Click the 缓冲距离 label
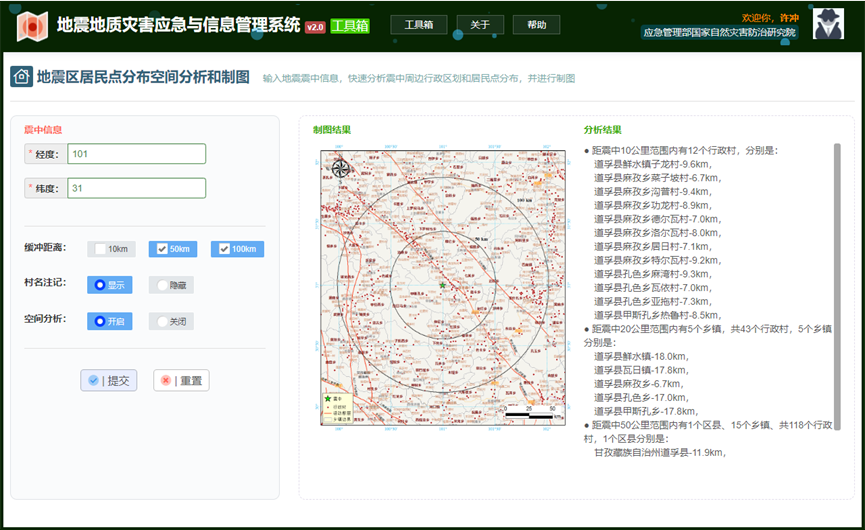The image size is (865, 530). tap(45, 248)
